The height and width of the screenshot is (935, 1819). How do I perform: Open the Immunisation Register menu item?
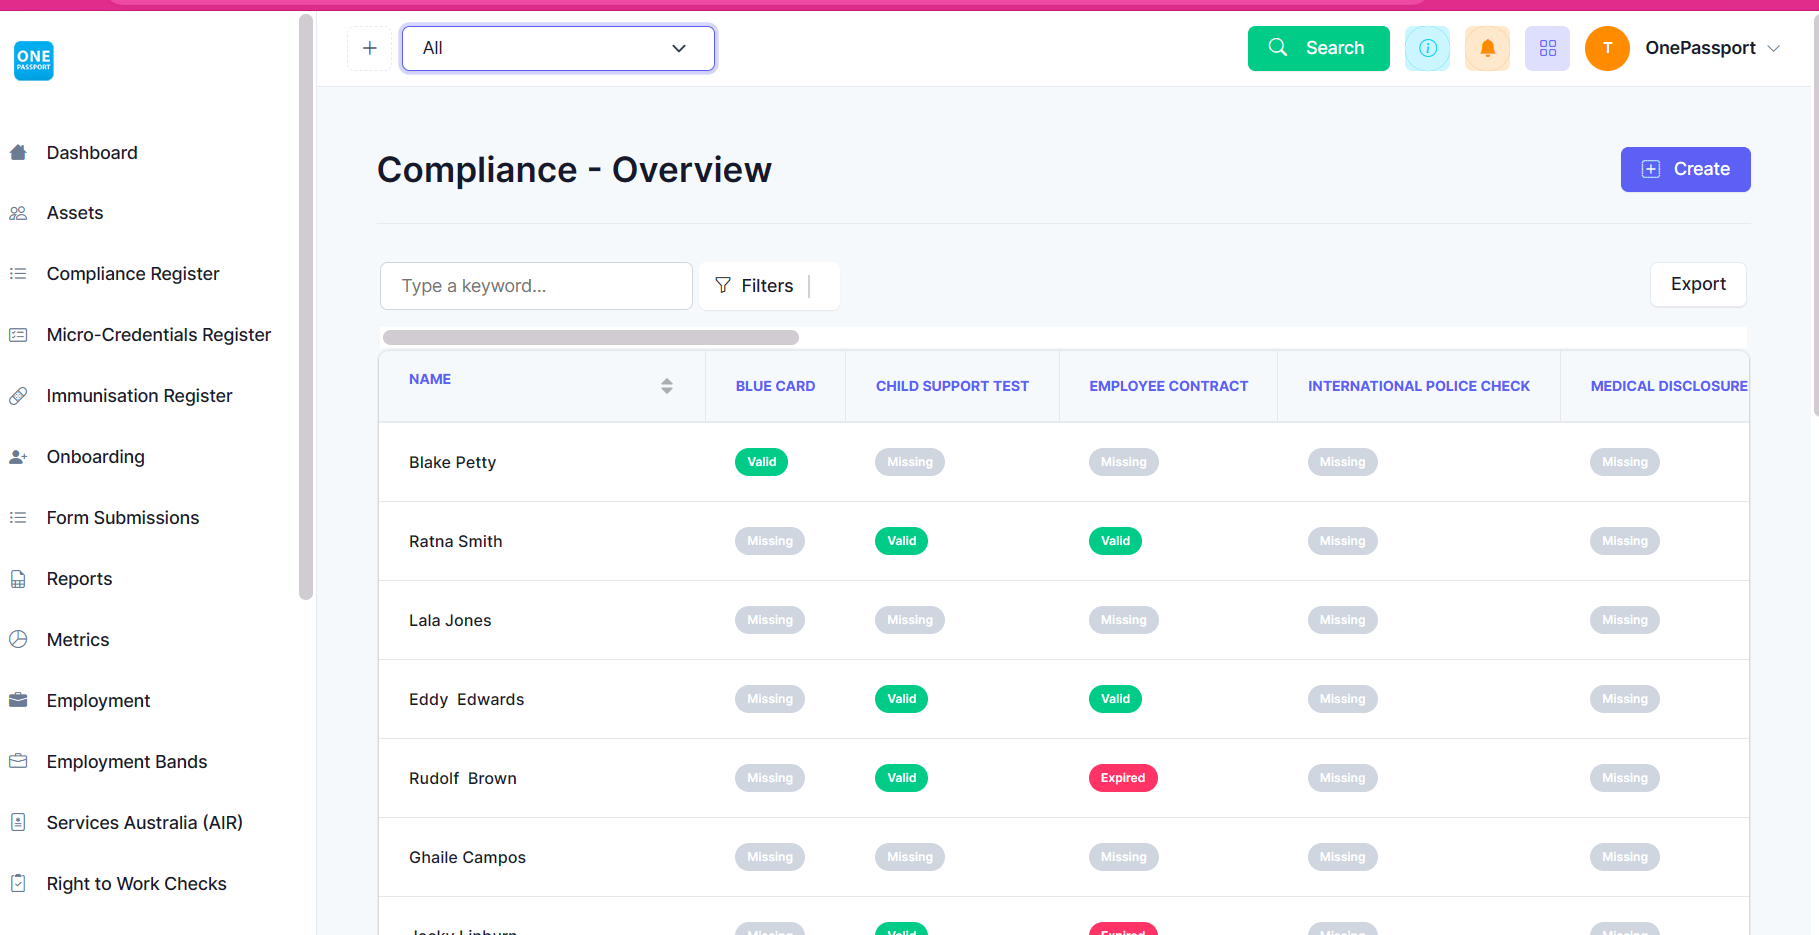coord(139,396)
